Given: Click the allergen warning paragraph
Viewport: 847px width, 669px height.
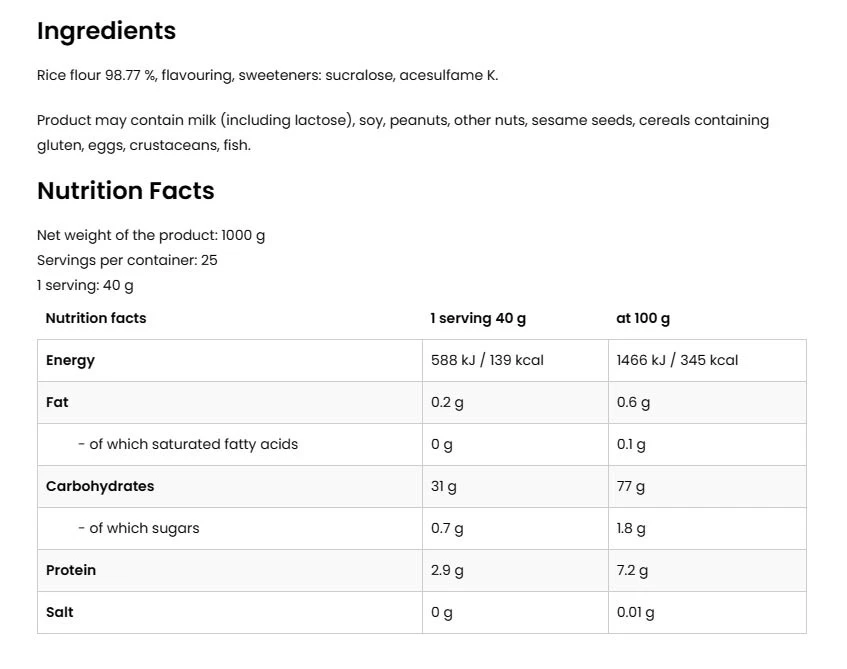Looking at the screenshot, I should (x=402, y=132).
